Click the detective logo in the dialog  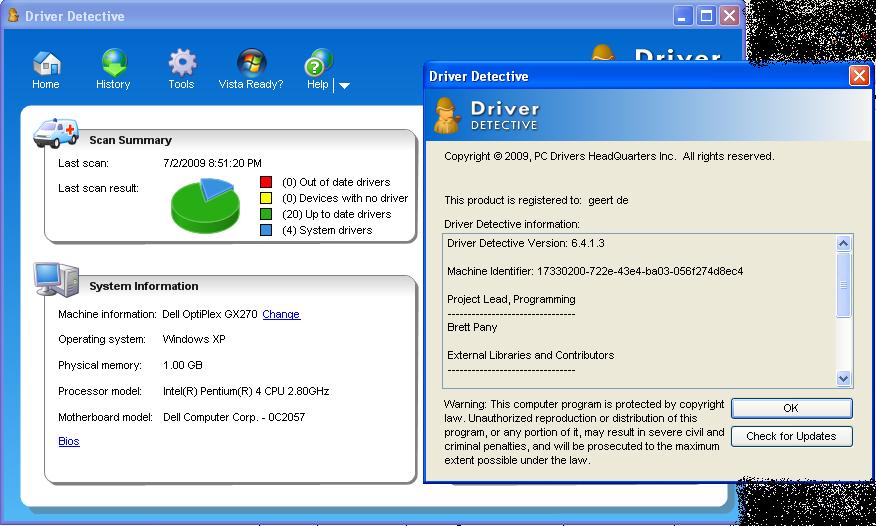447,116
